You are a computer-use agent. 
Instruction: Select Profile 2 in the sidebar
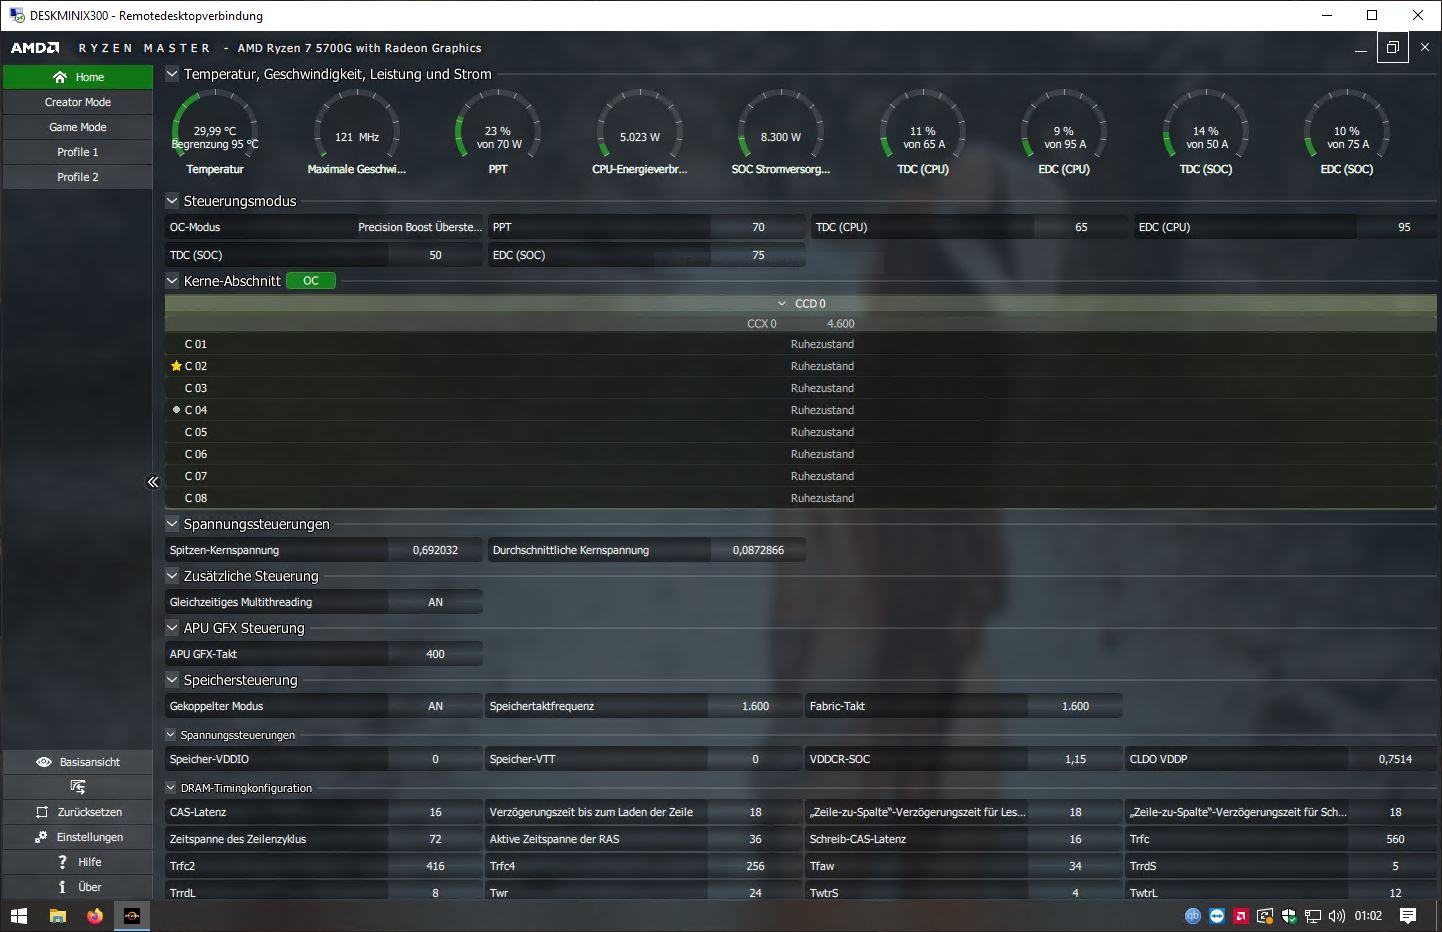77,177
